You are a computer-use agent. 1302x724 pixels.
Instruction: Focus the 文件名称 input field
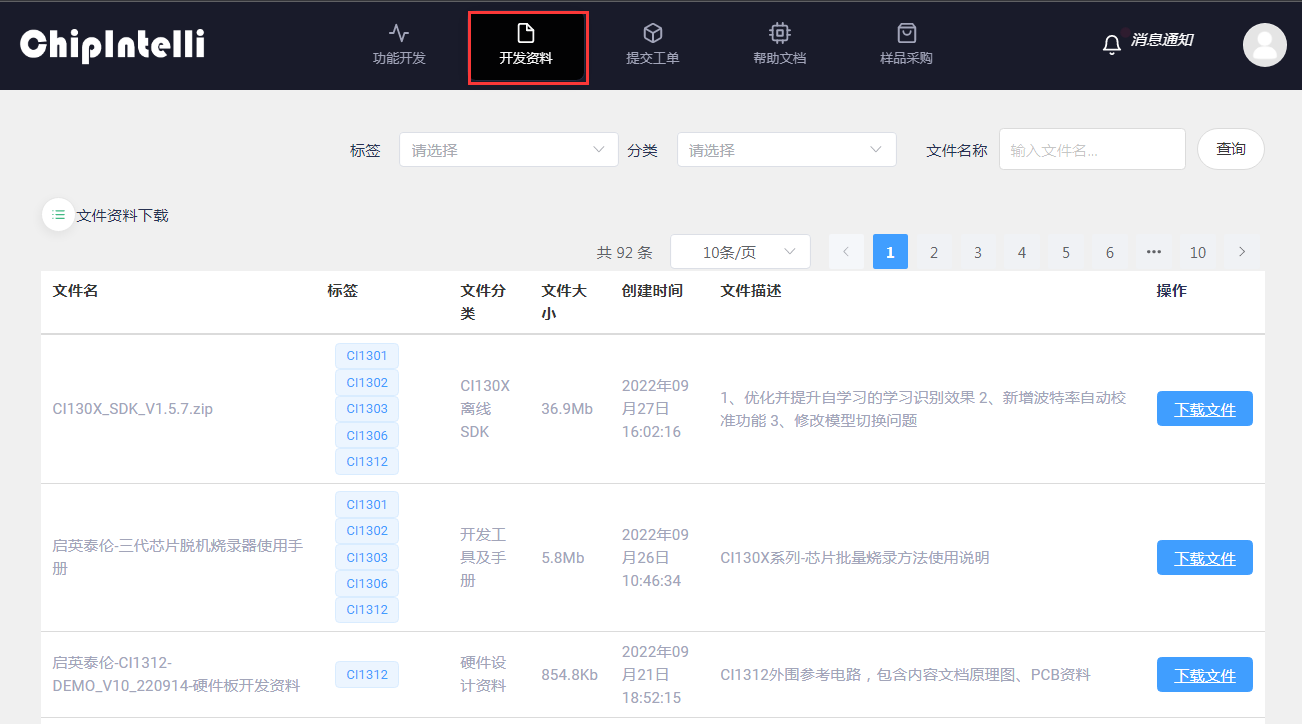(x=1091, y=150)
